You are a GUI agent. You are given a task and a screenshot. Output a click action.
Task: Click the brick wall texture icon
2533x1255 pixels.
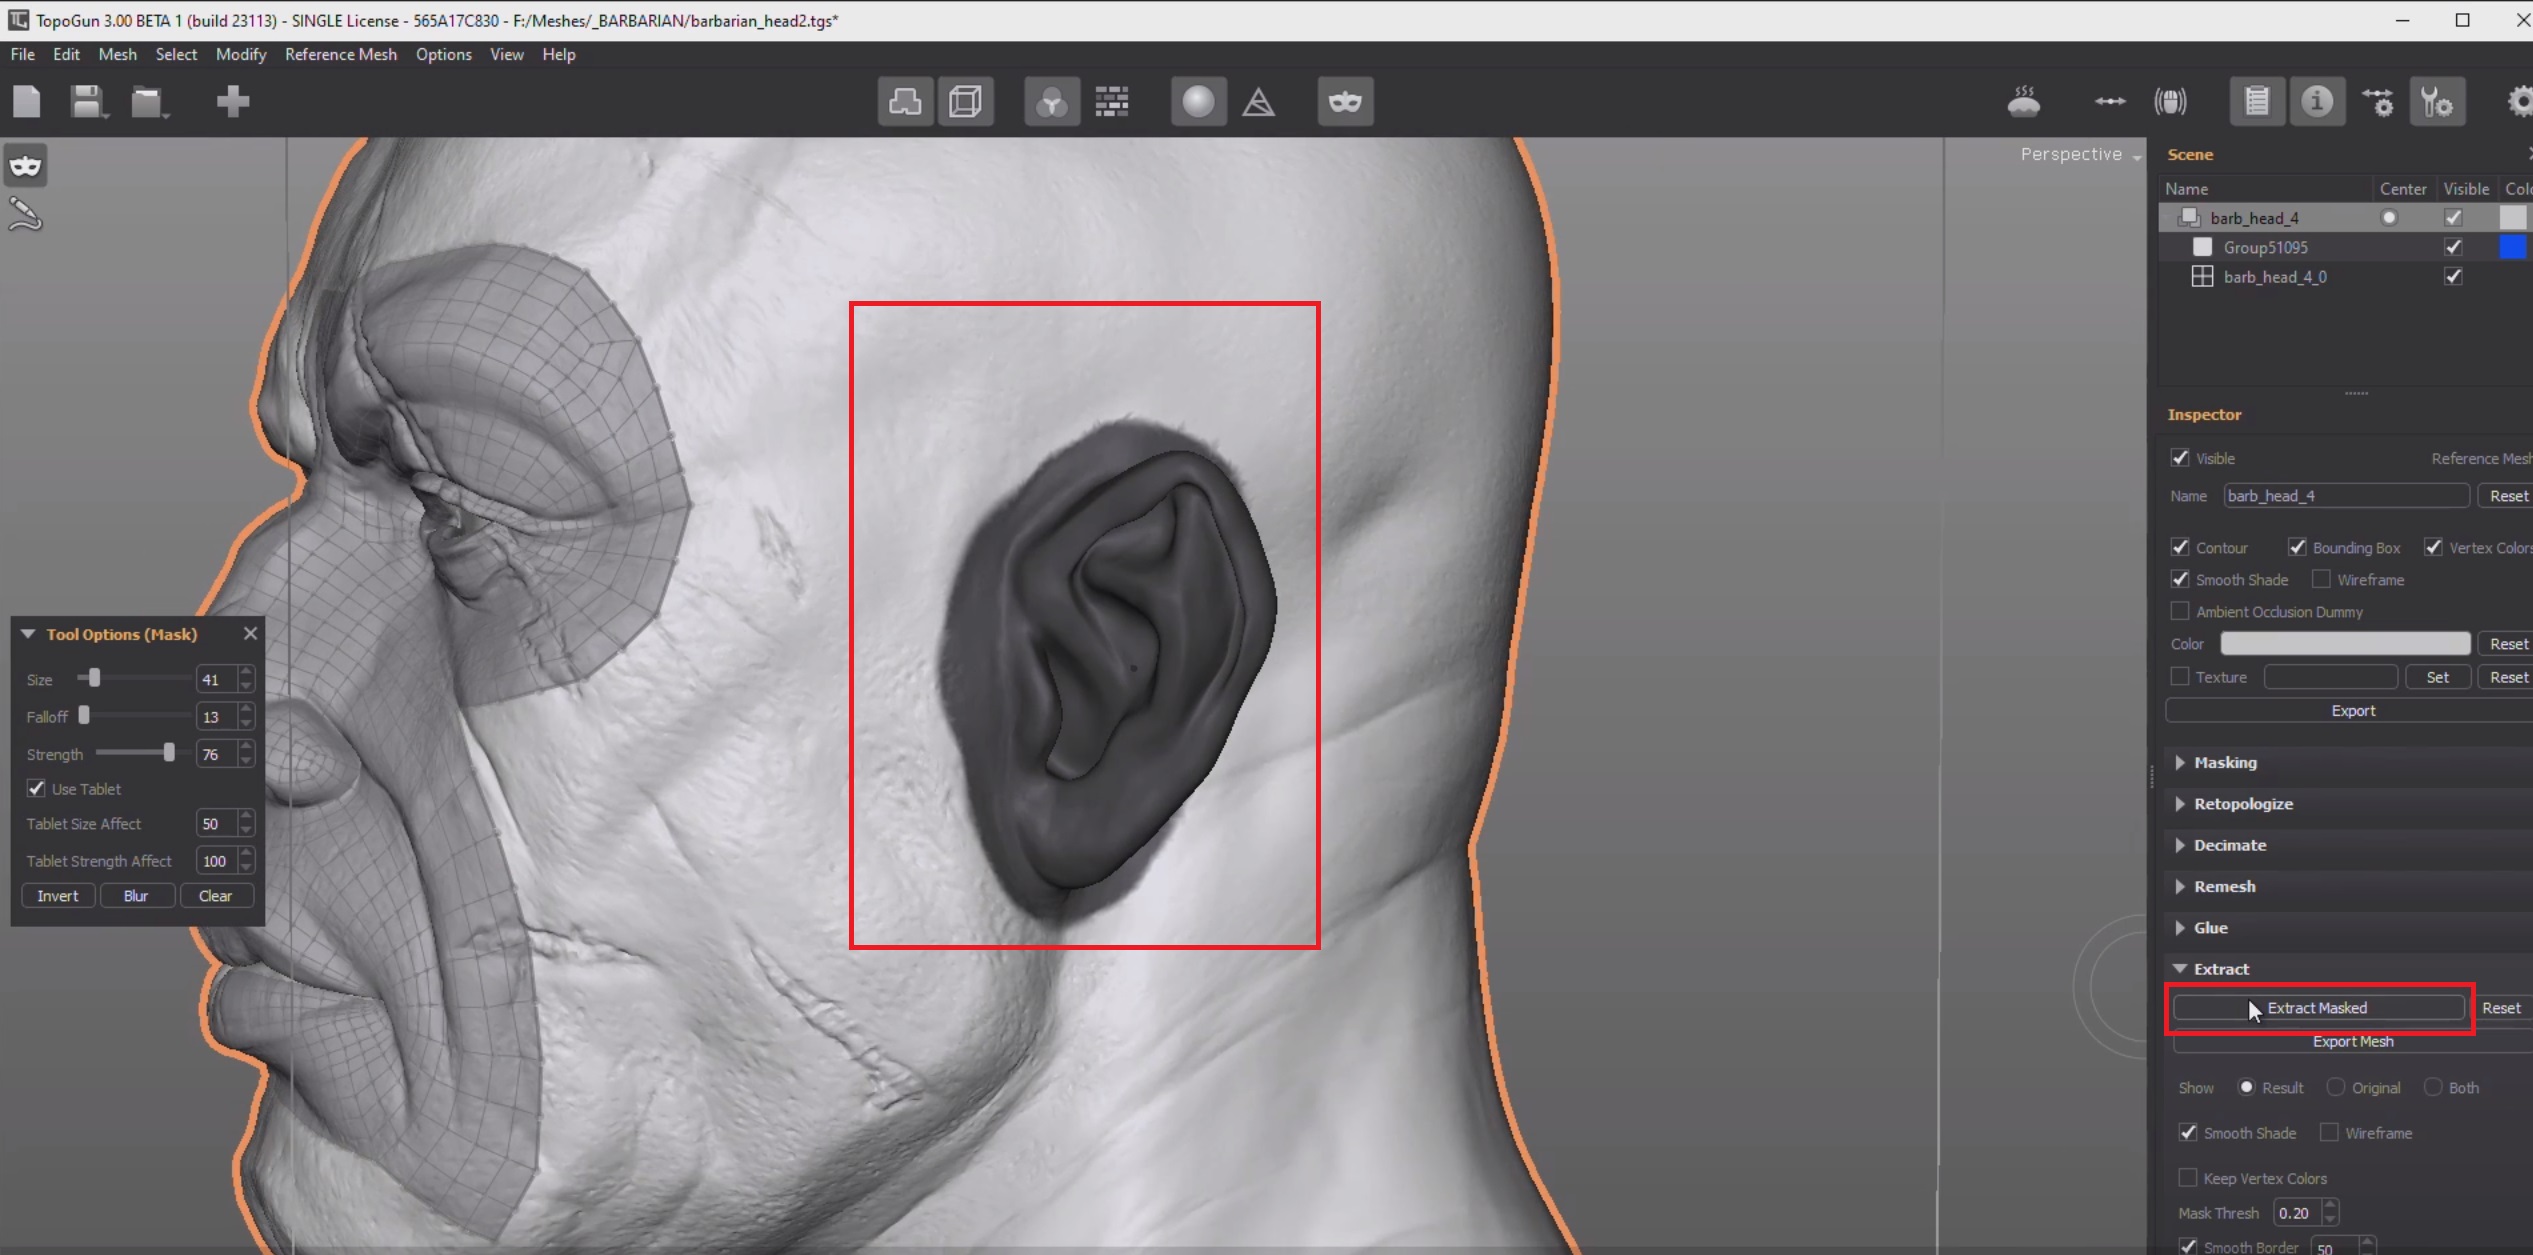tap(1111, 101)
